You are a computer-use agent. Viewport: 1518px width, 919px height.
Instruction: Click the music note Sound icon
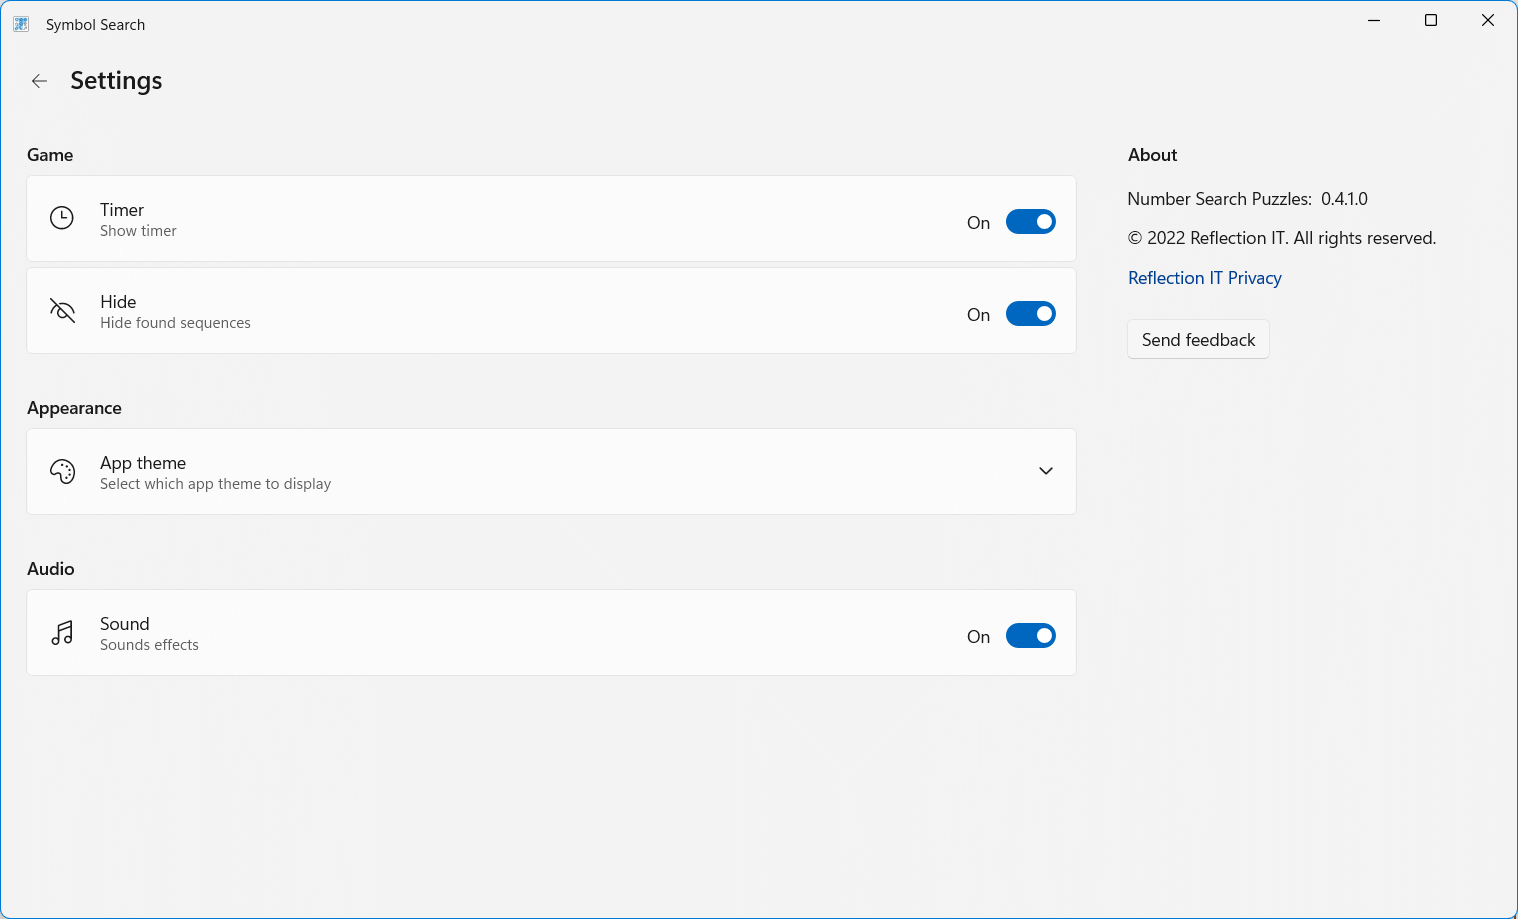62,632
